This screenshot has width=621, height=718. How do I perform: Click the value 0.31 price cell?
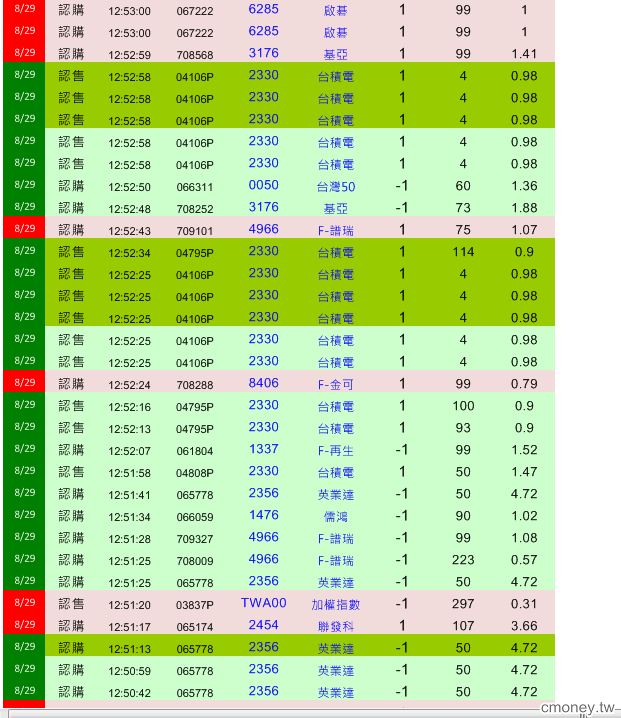point(524,604)
